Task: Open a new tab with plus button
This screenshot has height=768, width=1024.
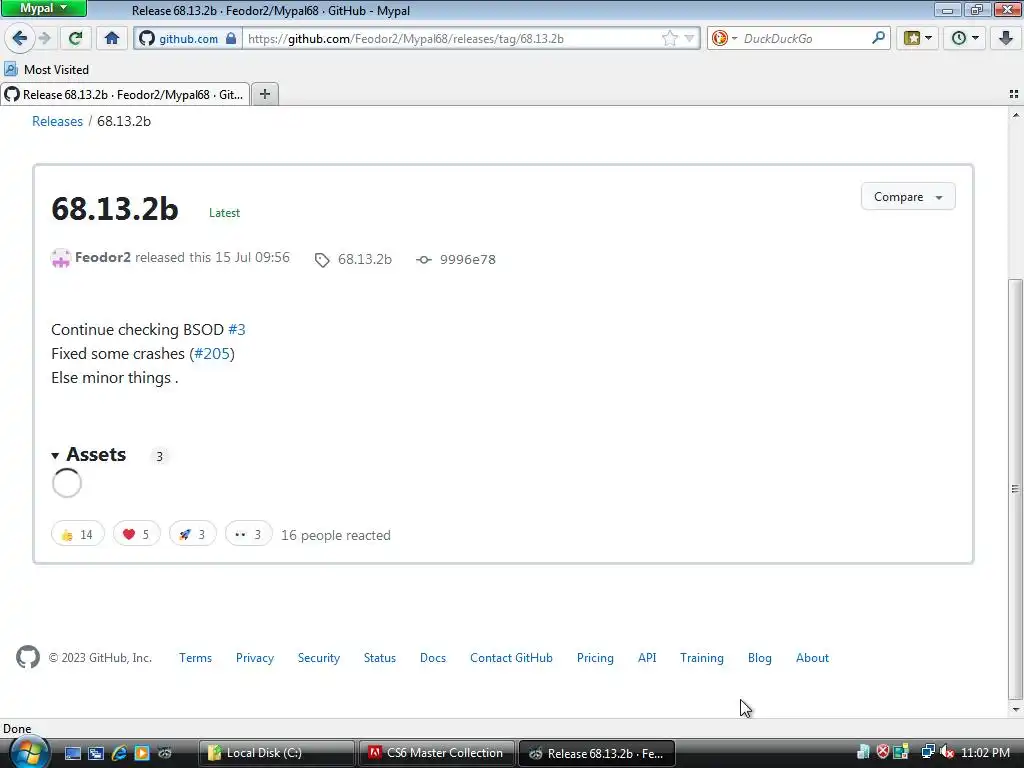Action: coord(264,94)
